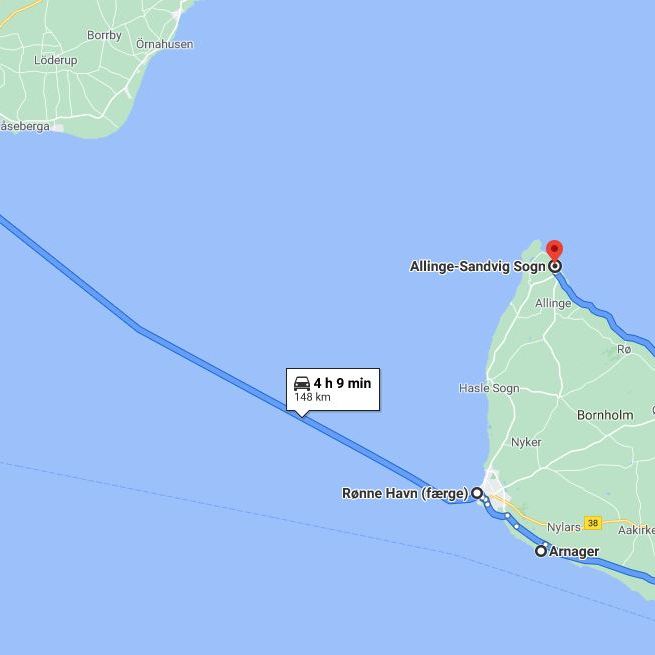655x655 pixels.
Task: Click the yellow route 38 road shield
Action: click(593, 523)
